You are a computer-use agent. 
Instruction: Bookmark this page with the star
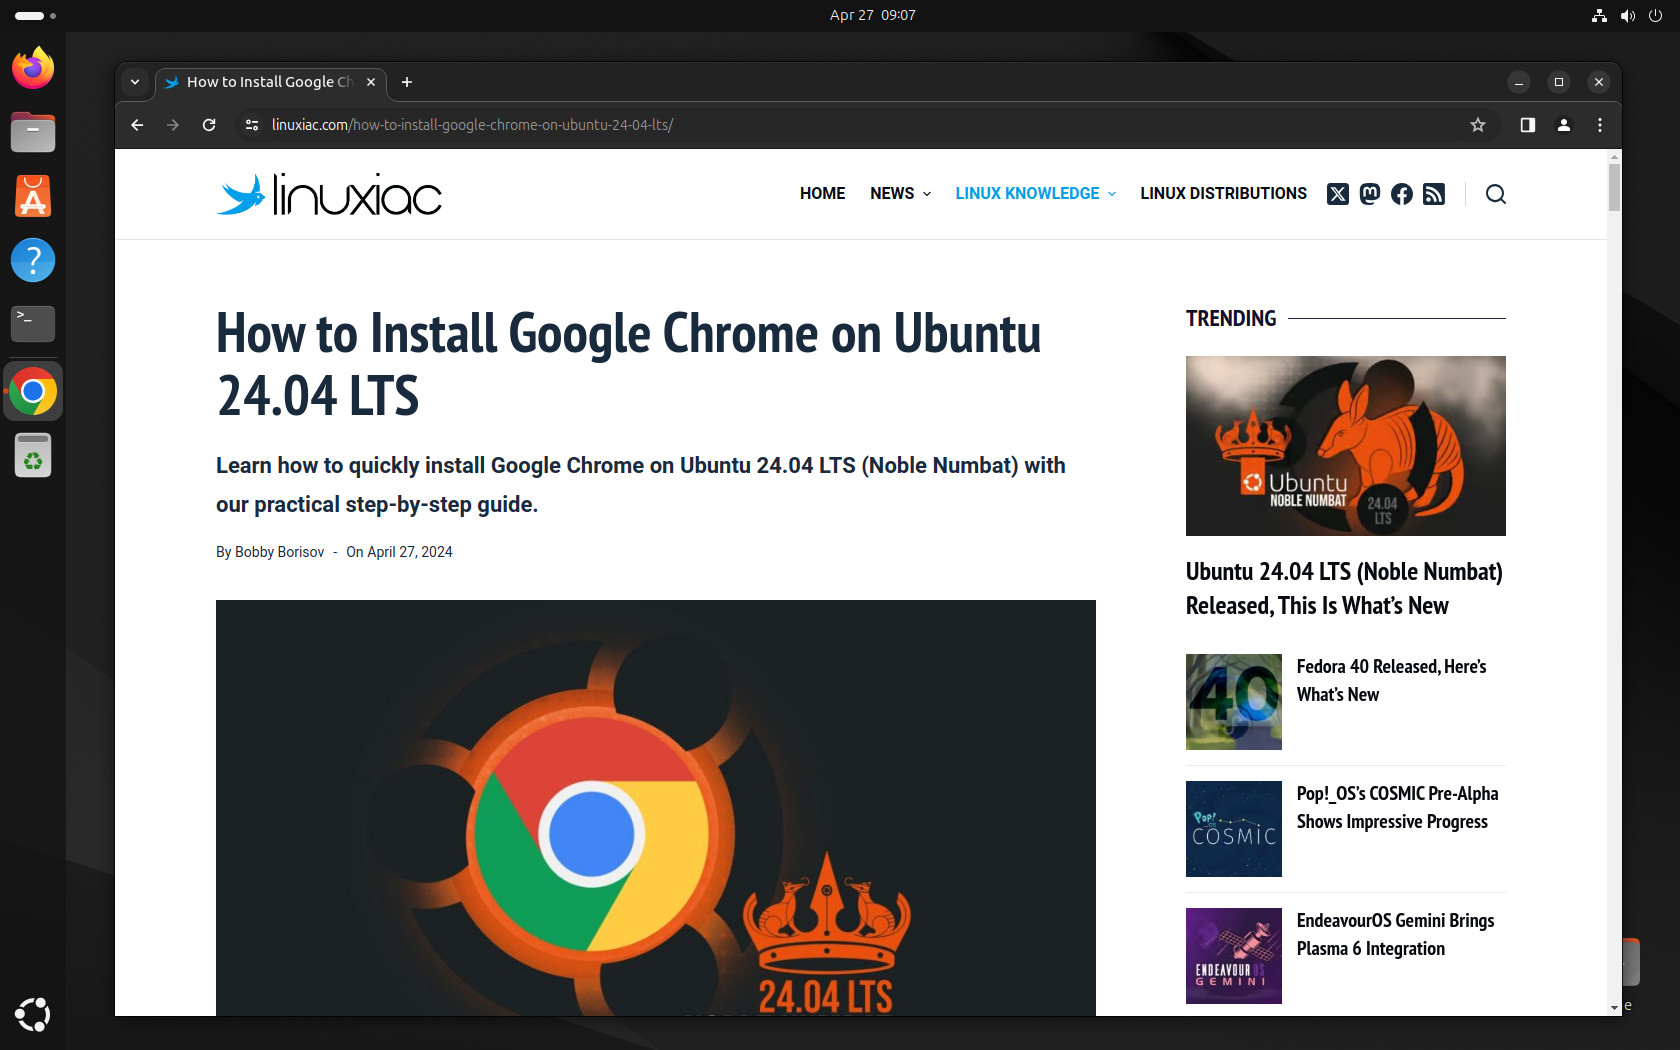(1478, 125)
